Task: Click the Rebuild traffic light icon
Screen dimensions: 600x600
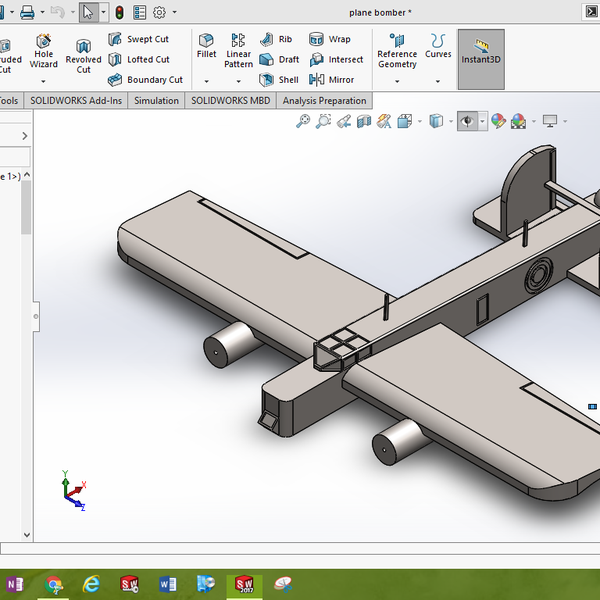Action: tap(120, 13)
